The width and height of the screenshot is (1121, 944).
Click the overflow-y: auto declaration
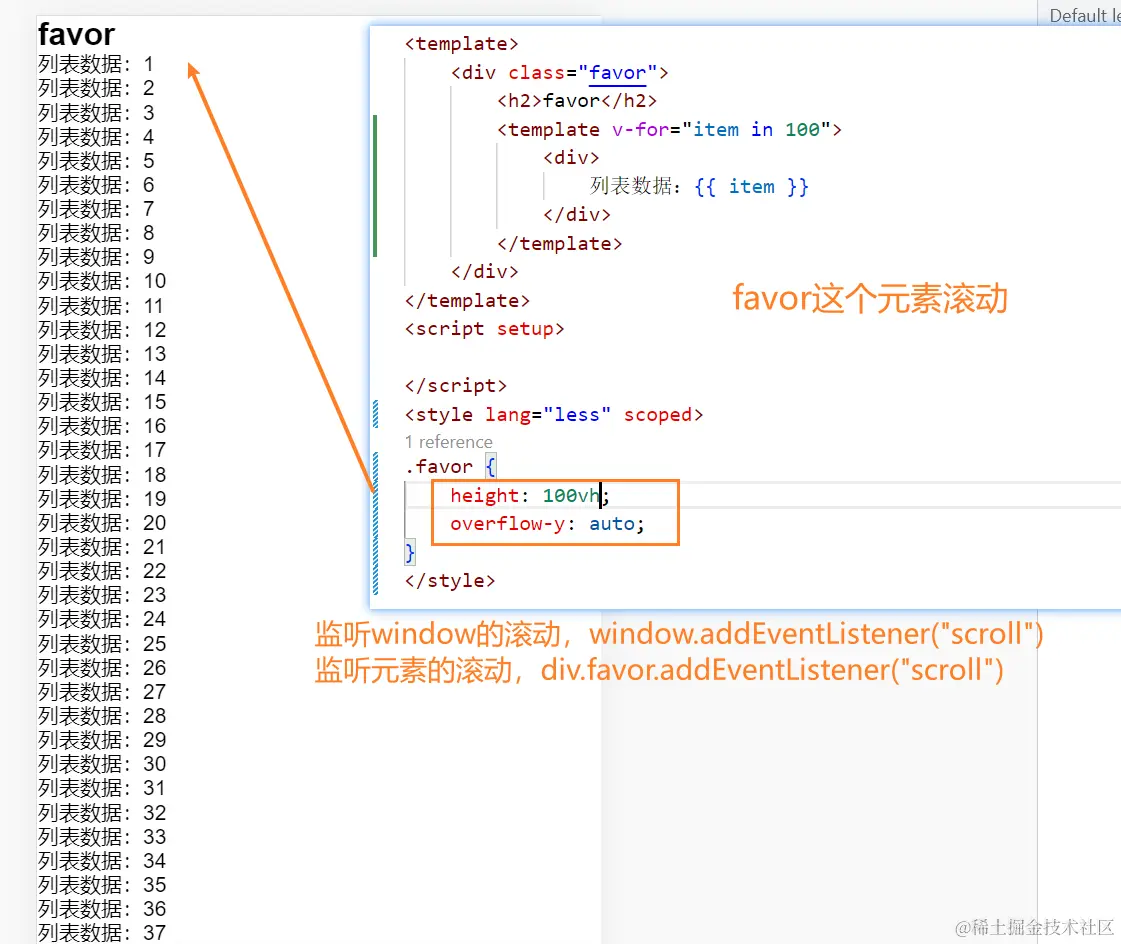(x=548, y=524)
